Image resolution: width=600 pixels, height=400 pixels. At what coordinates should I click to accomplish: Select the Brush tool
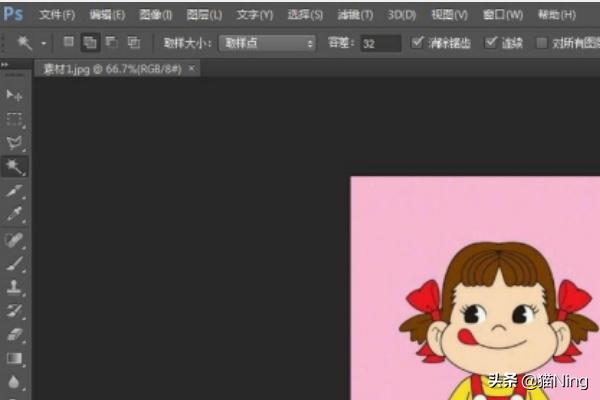pos(15,264)
